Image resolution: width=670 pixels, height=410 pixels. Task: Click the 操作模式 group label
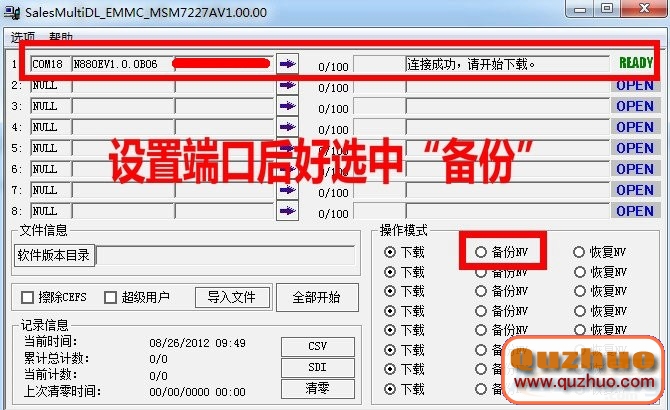[x=403, y=230]
